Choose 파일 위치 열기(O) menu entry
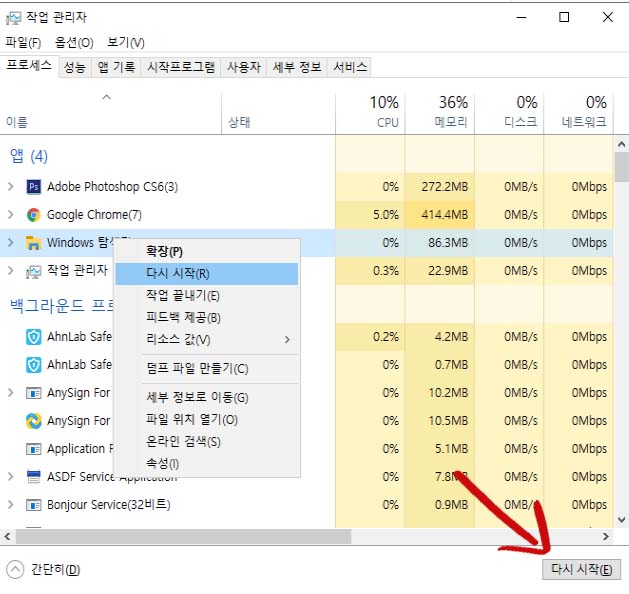 pos(207,420)
